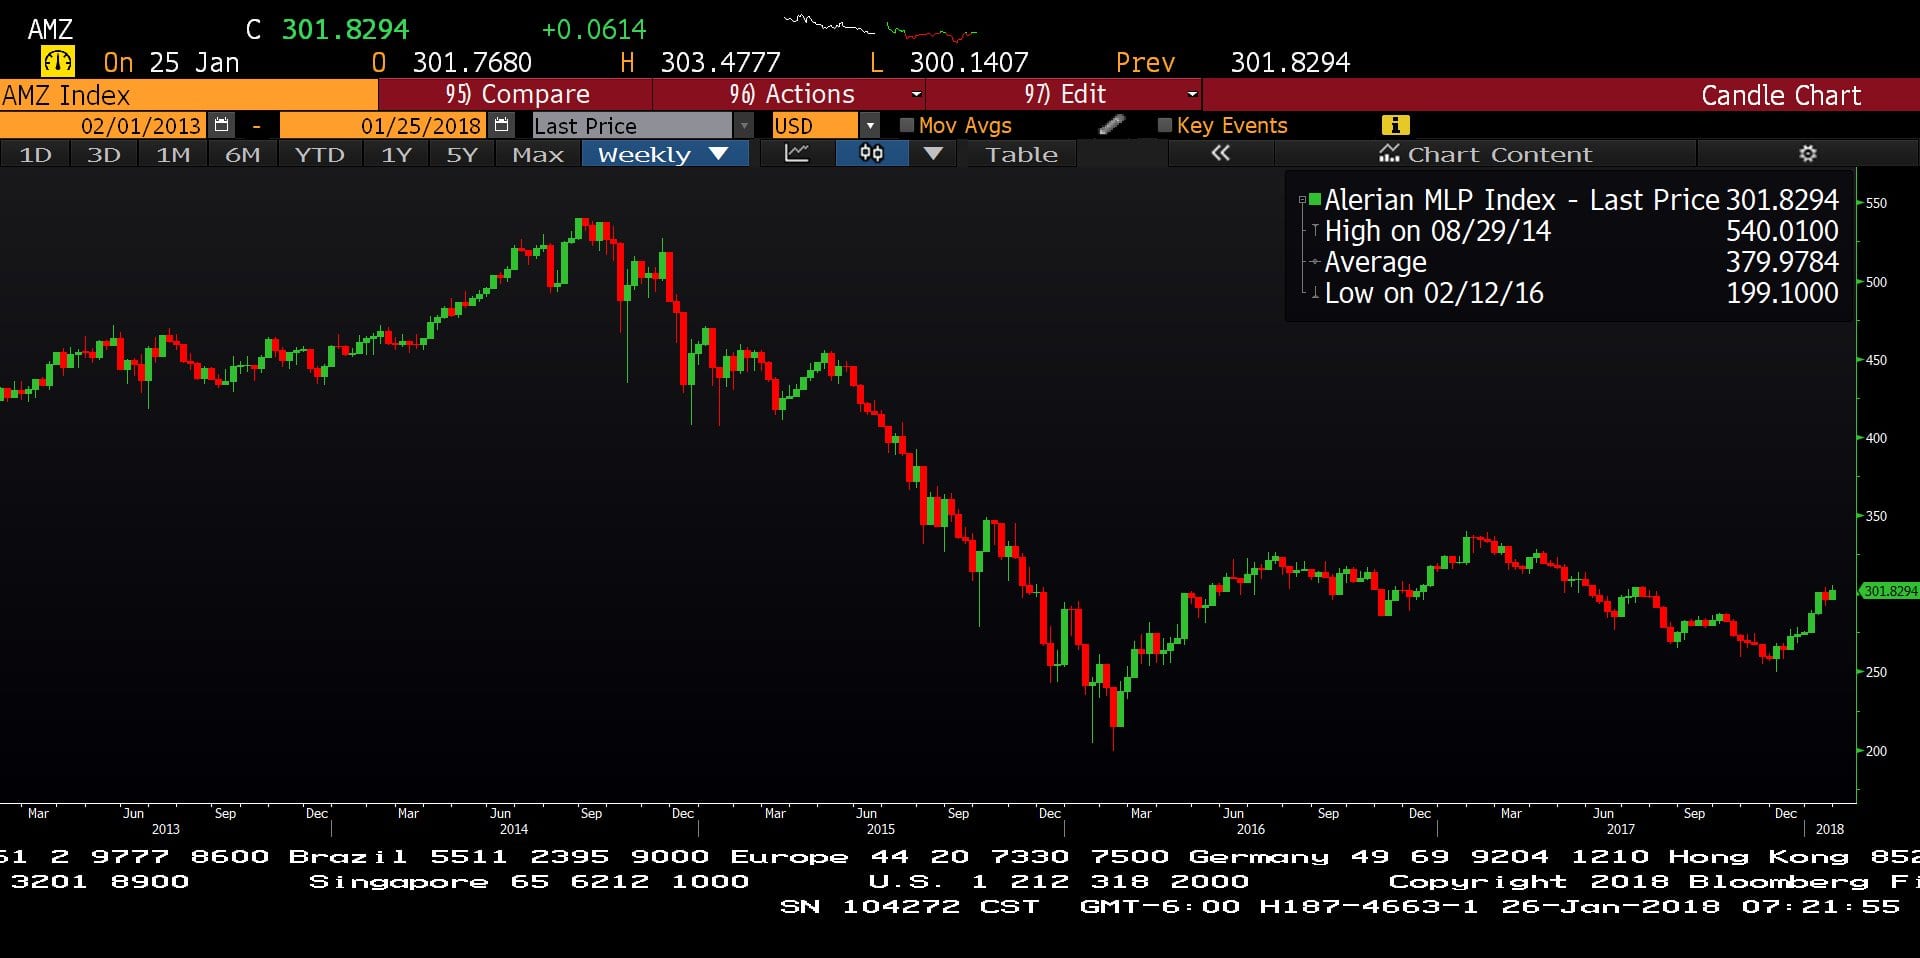Click the AMZ Index security field

[x=188, y=95]
